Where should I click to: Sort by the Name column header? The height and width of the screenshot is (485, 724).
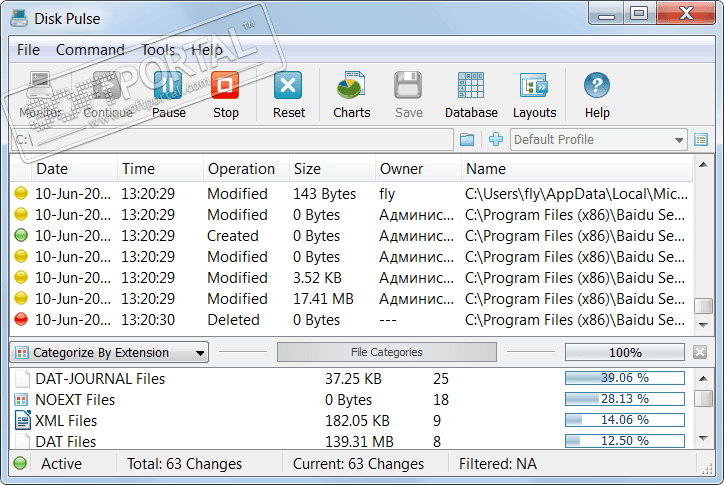click(577, 169)
